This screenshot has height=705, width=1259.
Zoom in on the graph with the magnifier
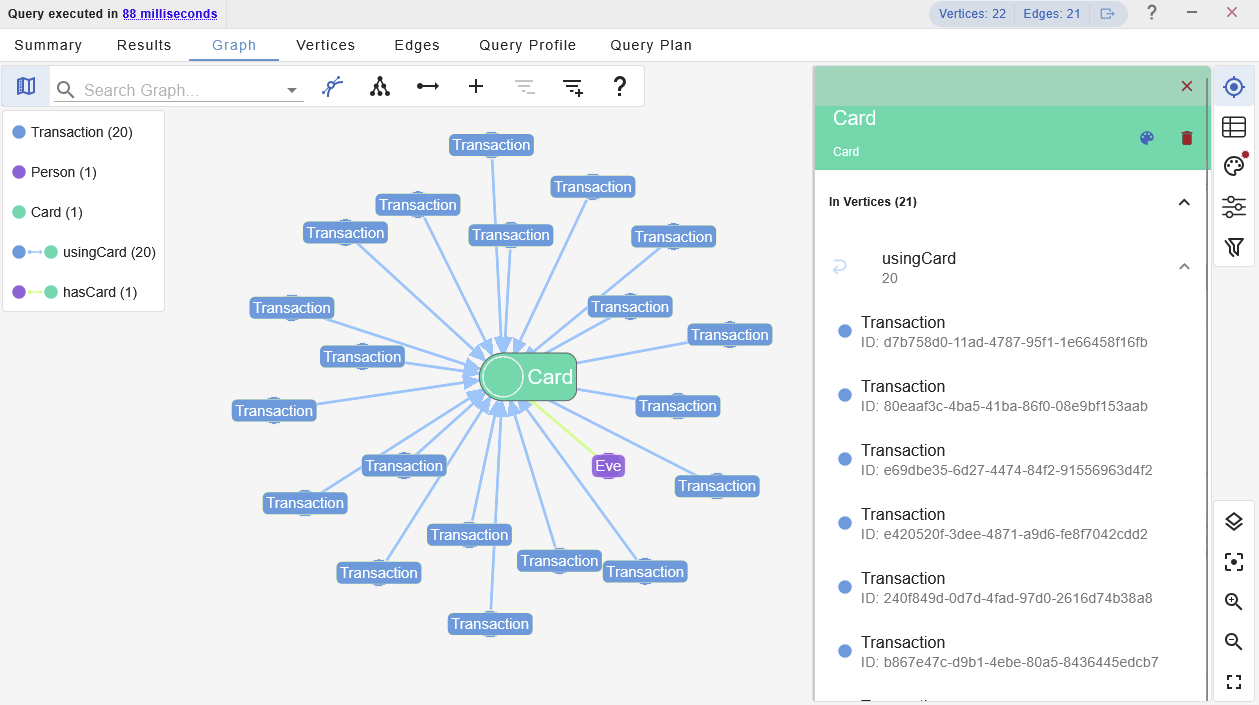[1234, 602]
